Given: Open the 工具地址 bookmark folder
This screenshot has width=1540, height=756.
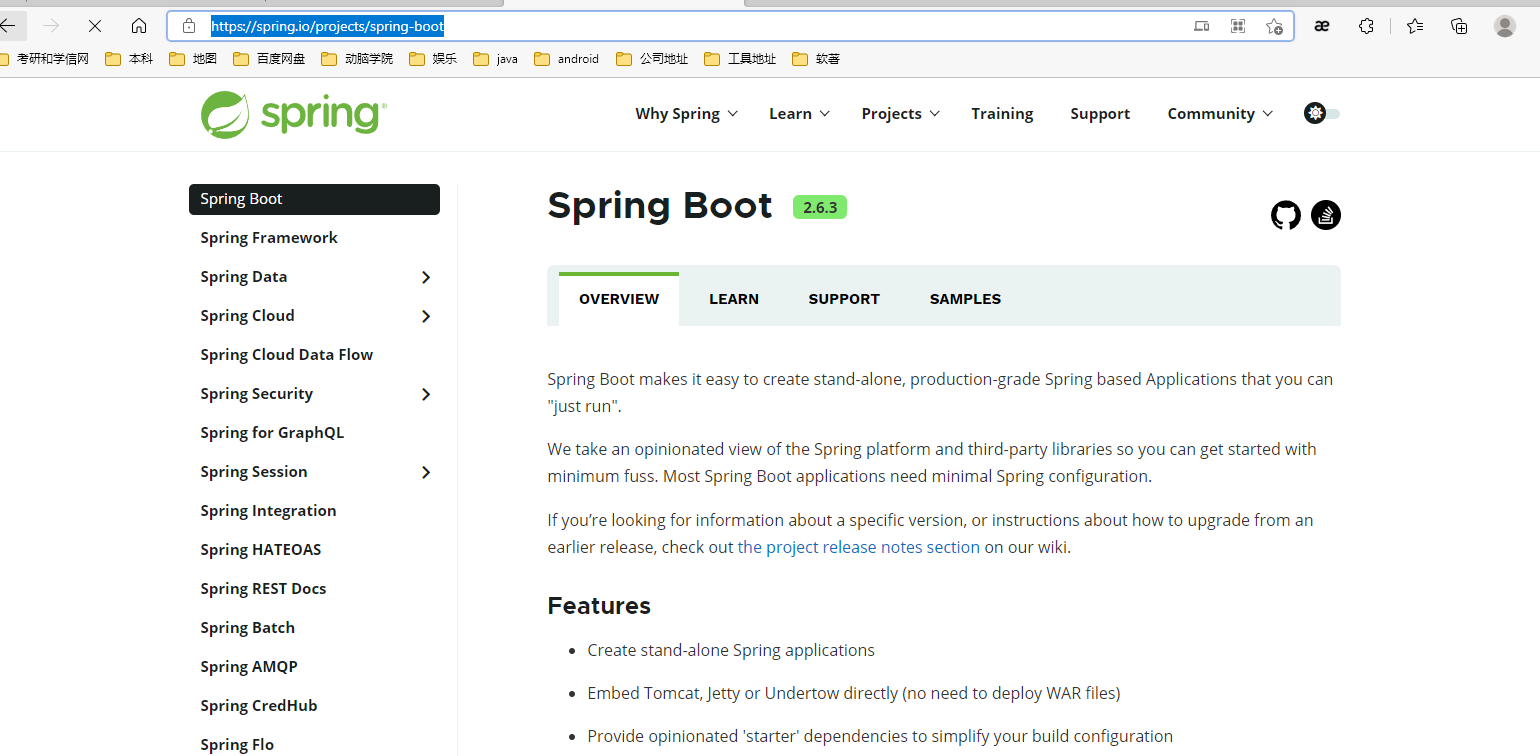Looking at the screenshot, I should tap(740, 59).
